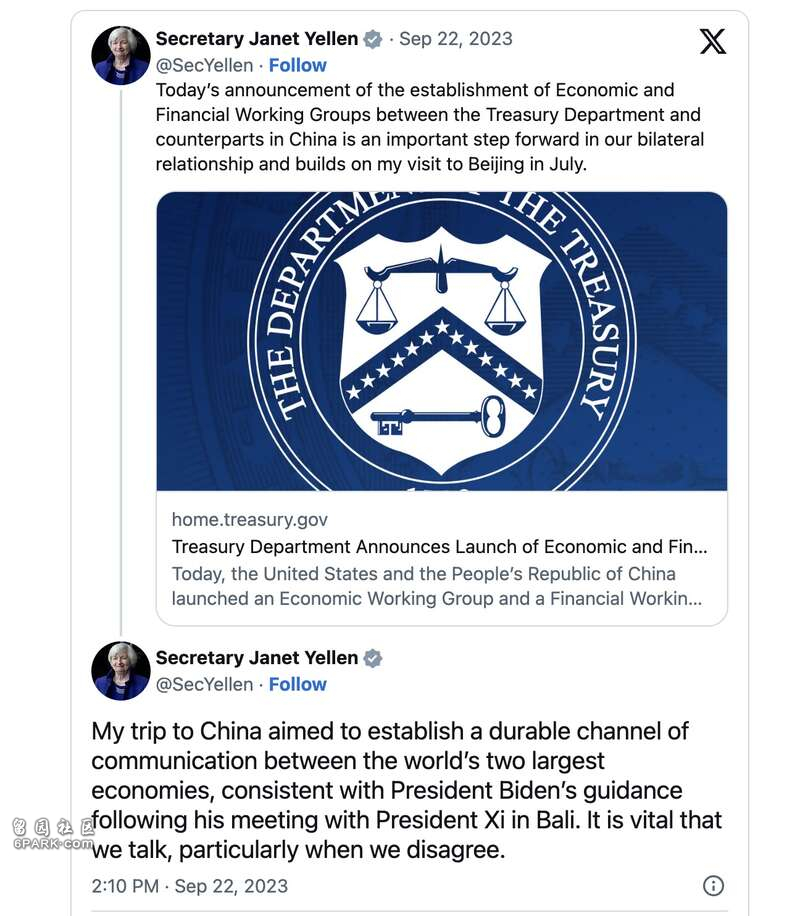Open Yellen's avatar in the top tweet
Image resolution: width=800 pixels, height=916 pixels.
[121, 55]
